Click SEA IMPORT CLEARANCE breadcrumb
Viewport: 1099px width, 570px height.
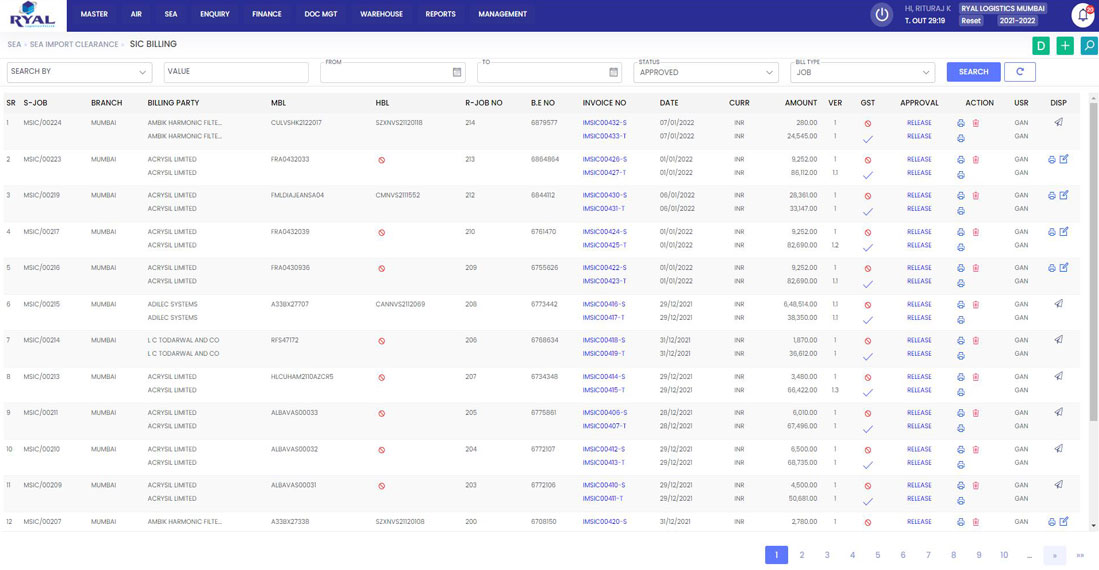[x=74, y=44]
